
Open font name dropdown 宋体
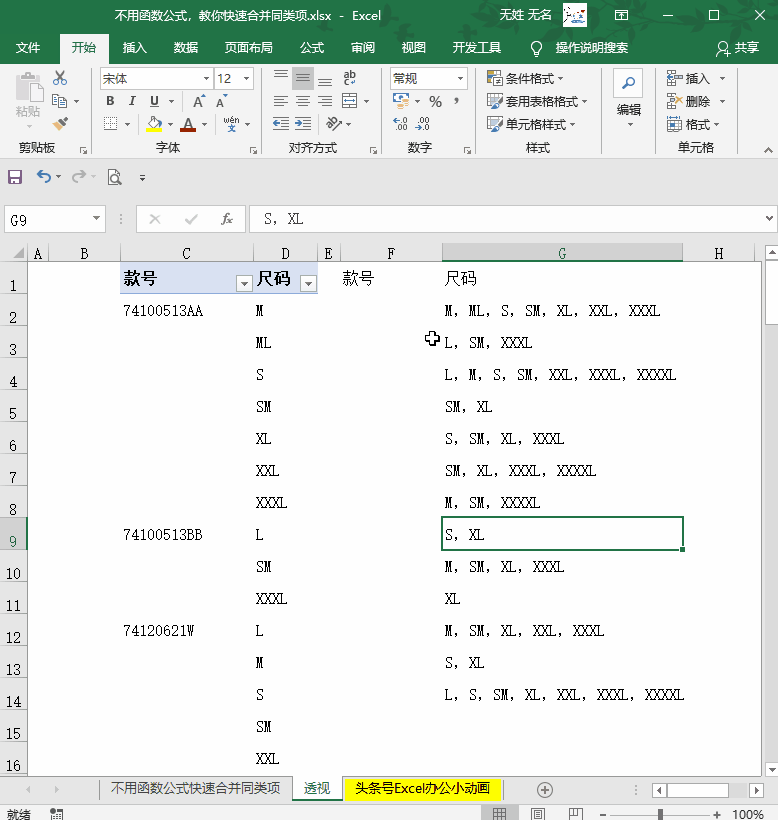pyautogui.click(x=207, y=78)
